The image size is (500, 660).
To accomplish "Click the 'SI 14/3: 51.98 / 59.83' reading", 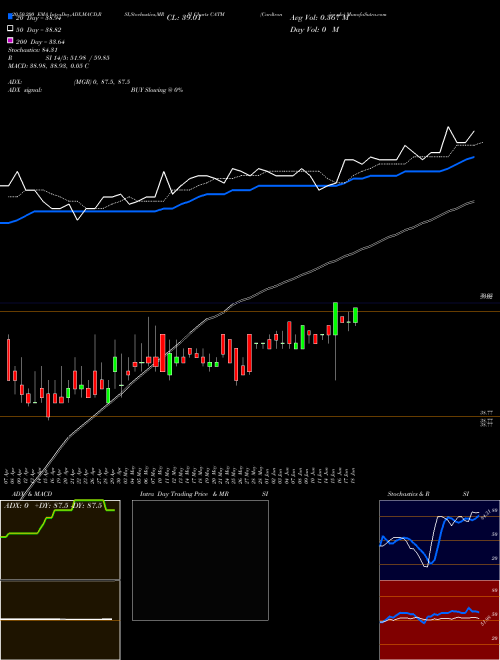I will (x=77, y=58).
